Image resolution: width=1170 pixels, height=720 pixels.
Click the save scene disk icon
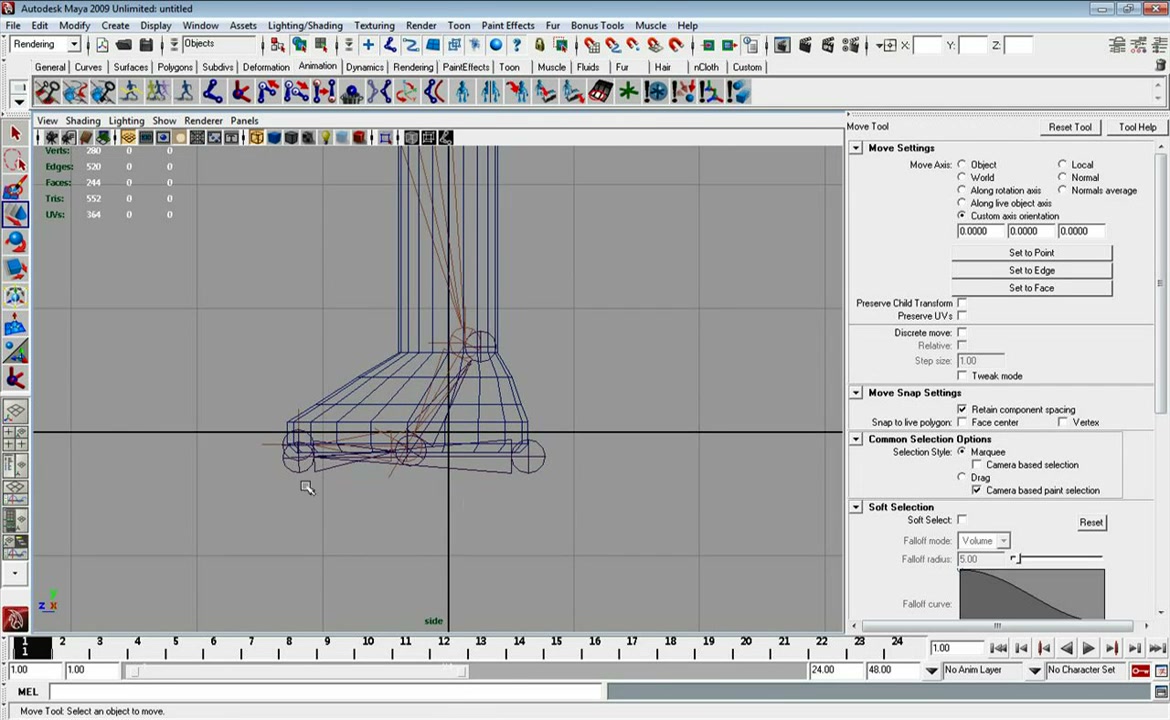pyautogui.click(x=146, y=45)
